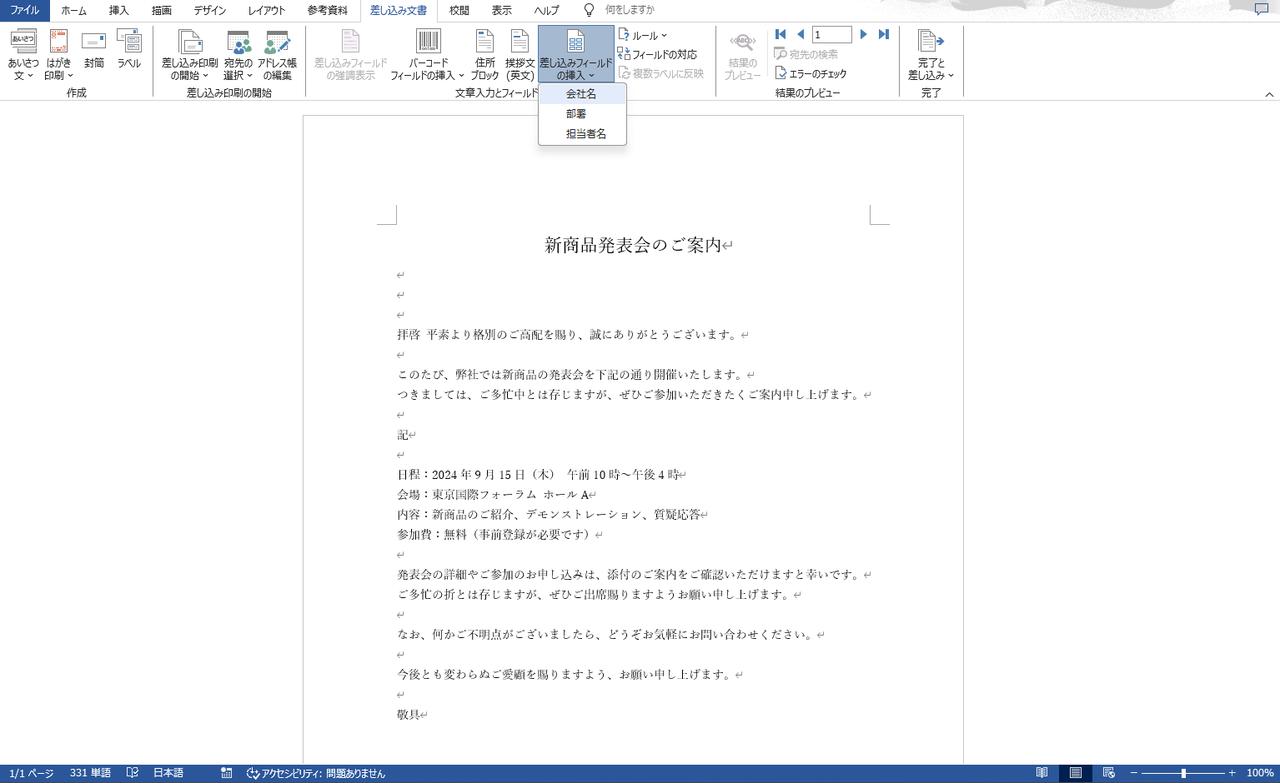Click the zoom out minus button

tap(1134, 773)
